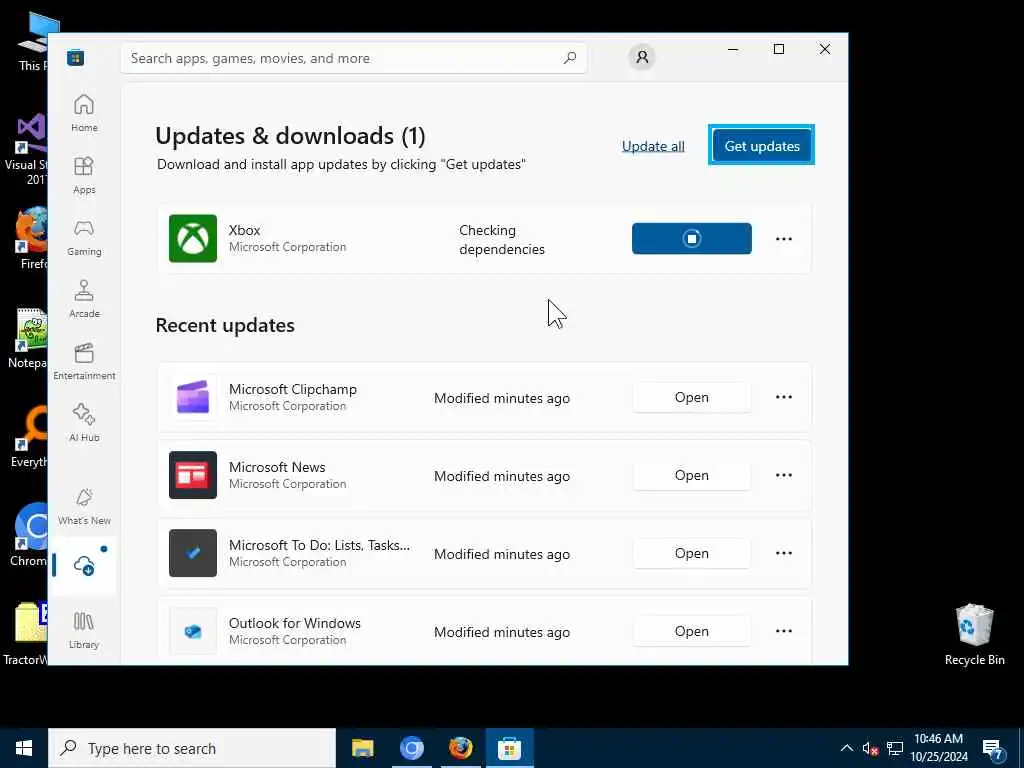Click the Microsoft News app icon
Viewport: 1024px width, 768px height.
[x=193, y=475]
